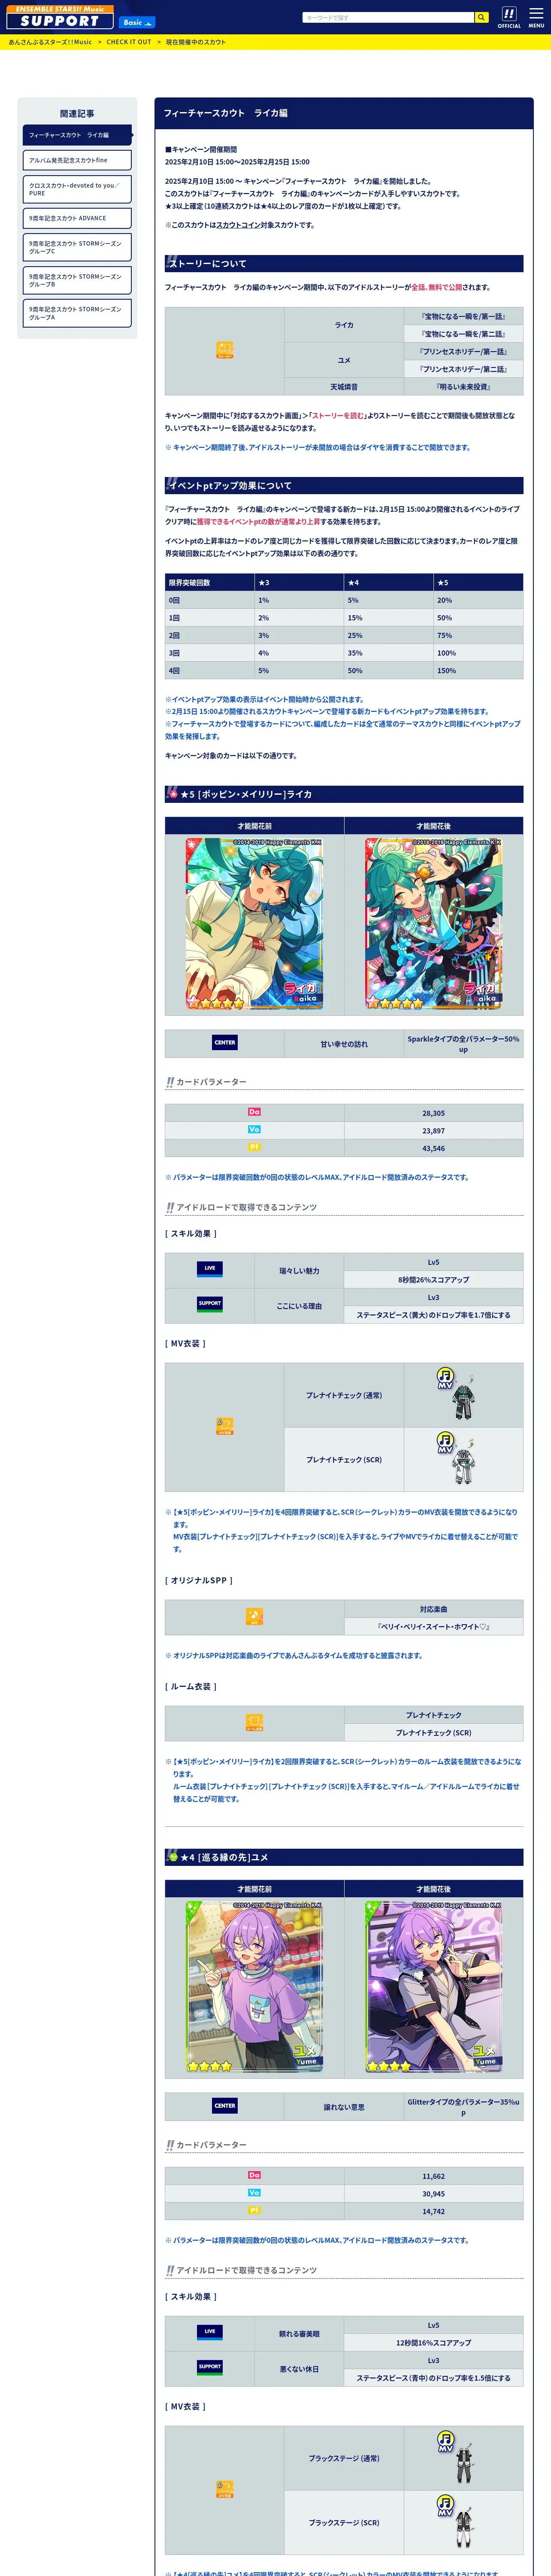This screenshot has height=2576, width=551.
Task: Click the original SPP icon
Action: click(x=254, y=1616)
